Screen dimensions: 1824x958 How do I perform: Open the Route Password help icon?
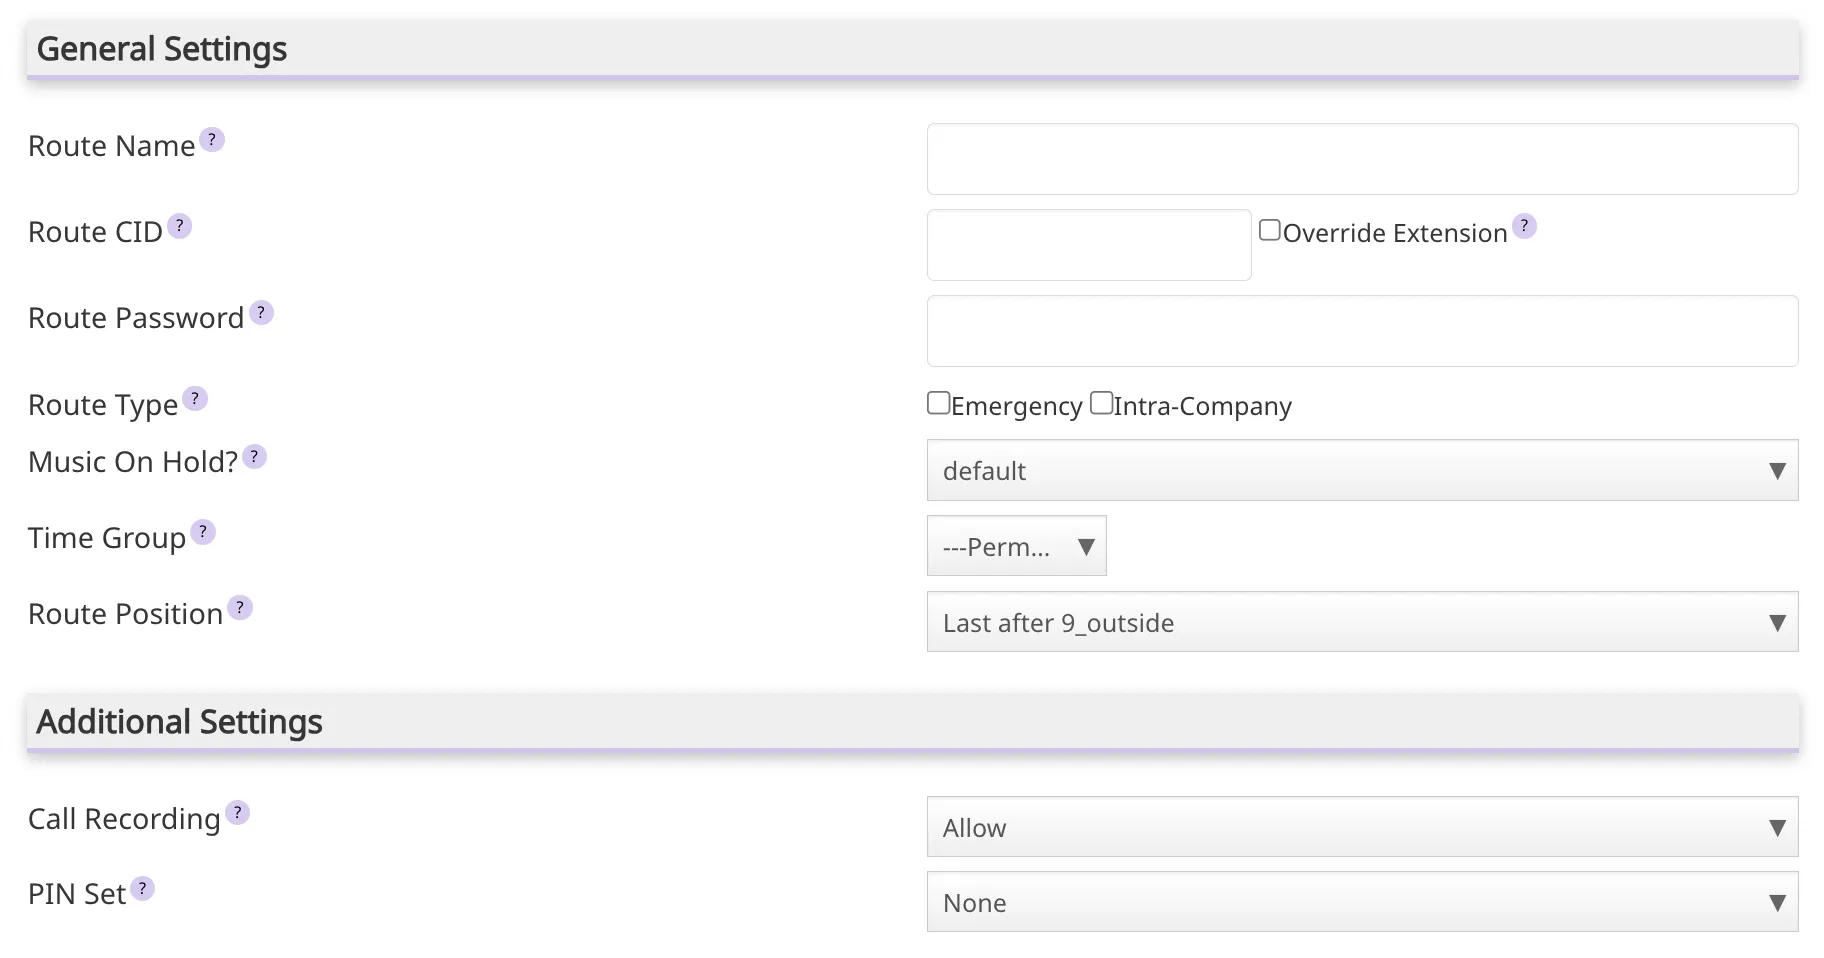pos(261,312)
